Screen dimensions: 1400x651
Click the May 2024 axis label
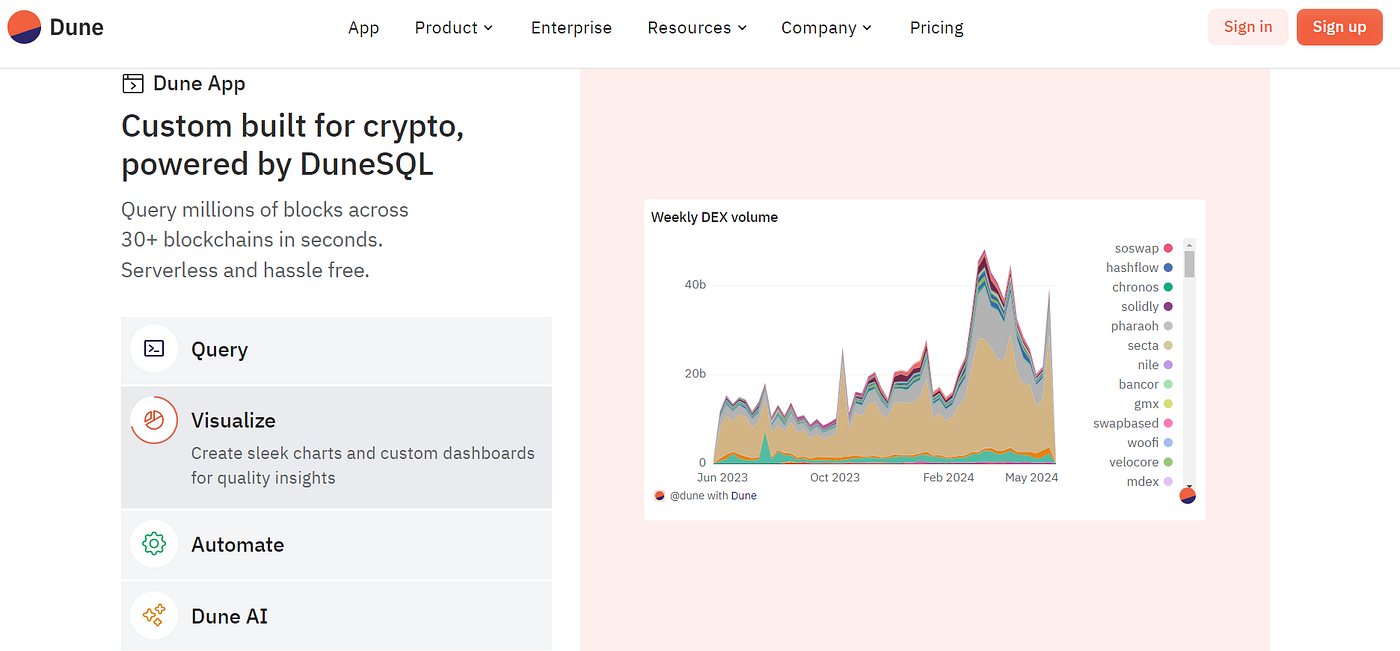click(1032, 477)
